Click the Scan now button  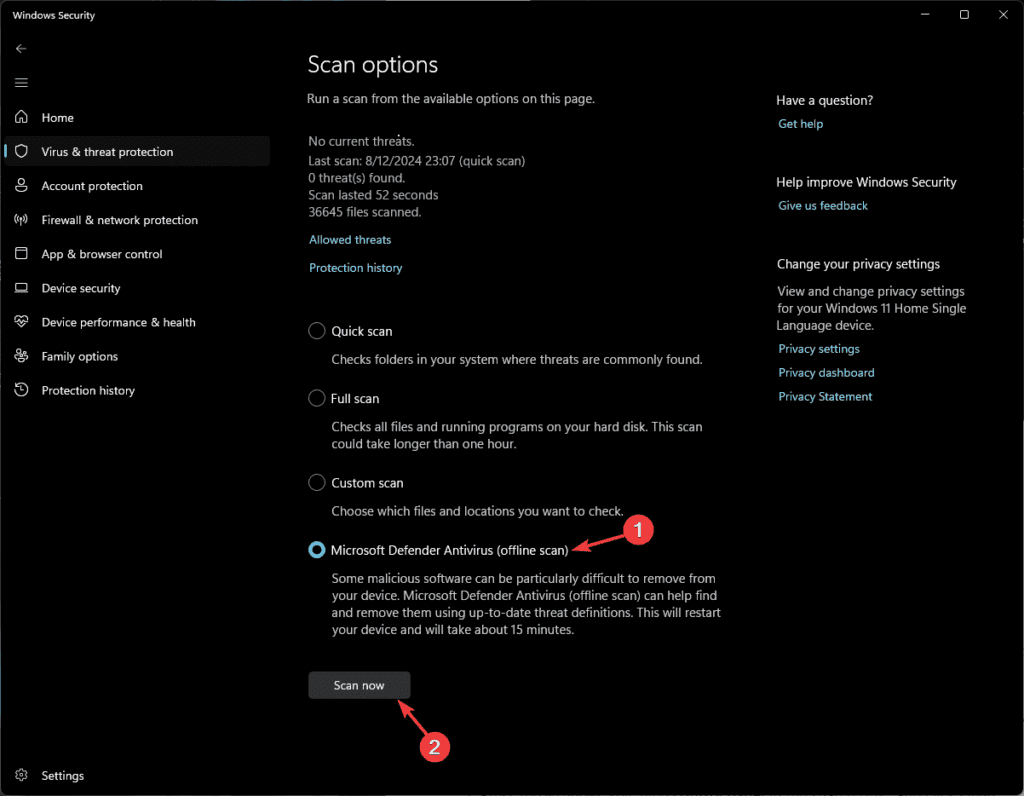click(x=359, y=685)
